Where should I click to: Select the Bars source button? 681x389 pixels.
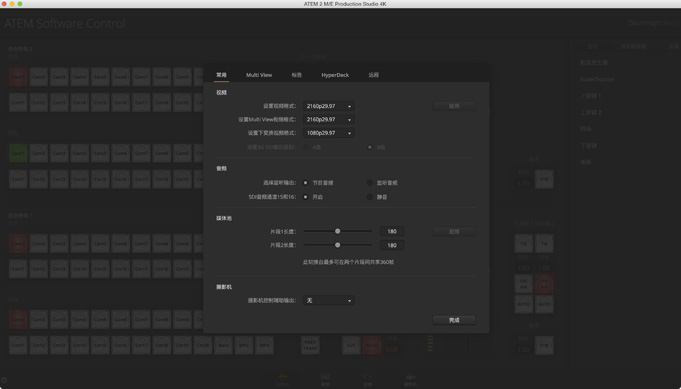(223, 345)
